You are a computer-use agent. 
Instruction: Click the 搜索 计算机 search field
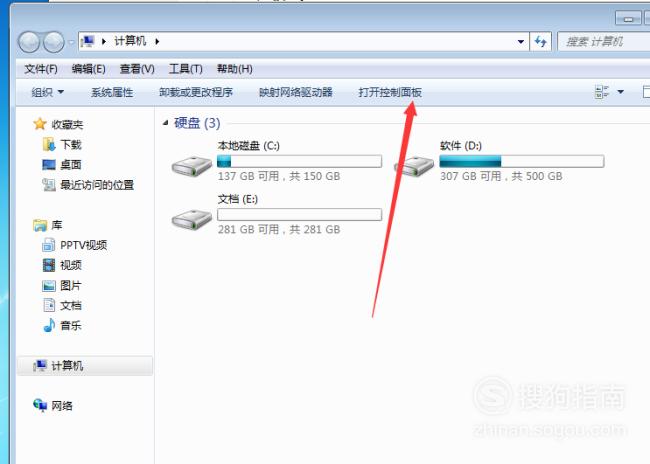[x=604, y=41]
